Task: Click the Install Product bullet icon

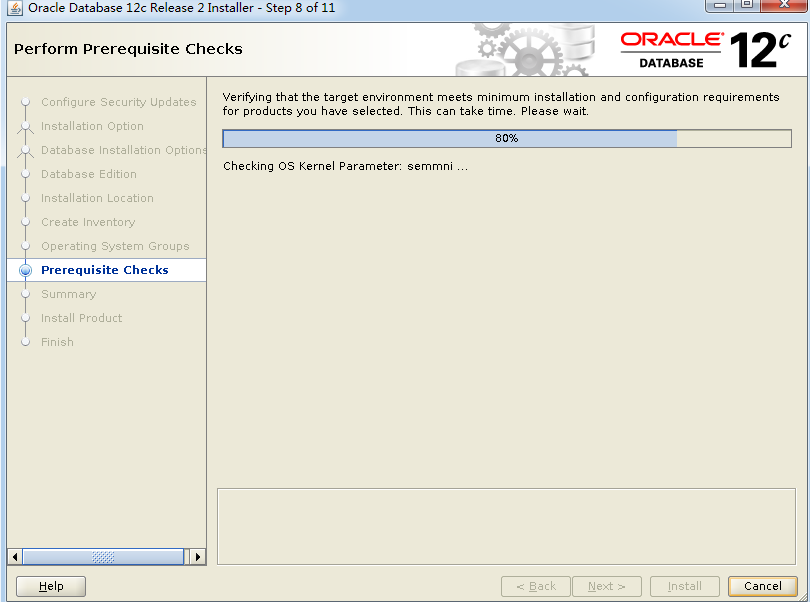Action: coord(25,318)
